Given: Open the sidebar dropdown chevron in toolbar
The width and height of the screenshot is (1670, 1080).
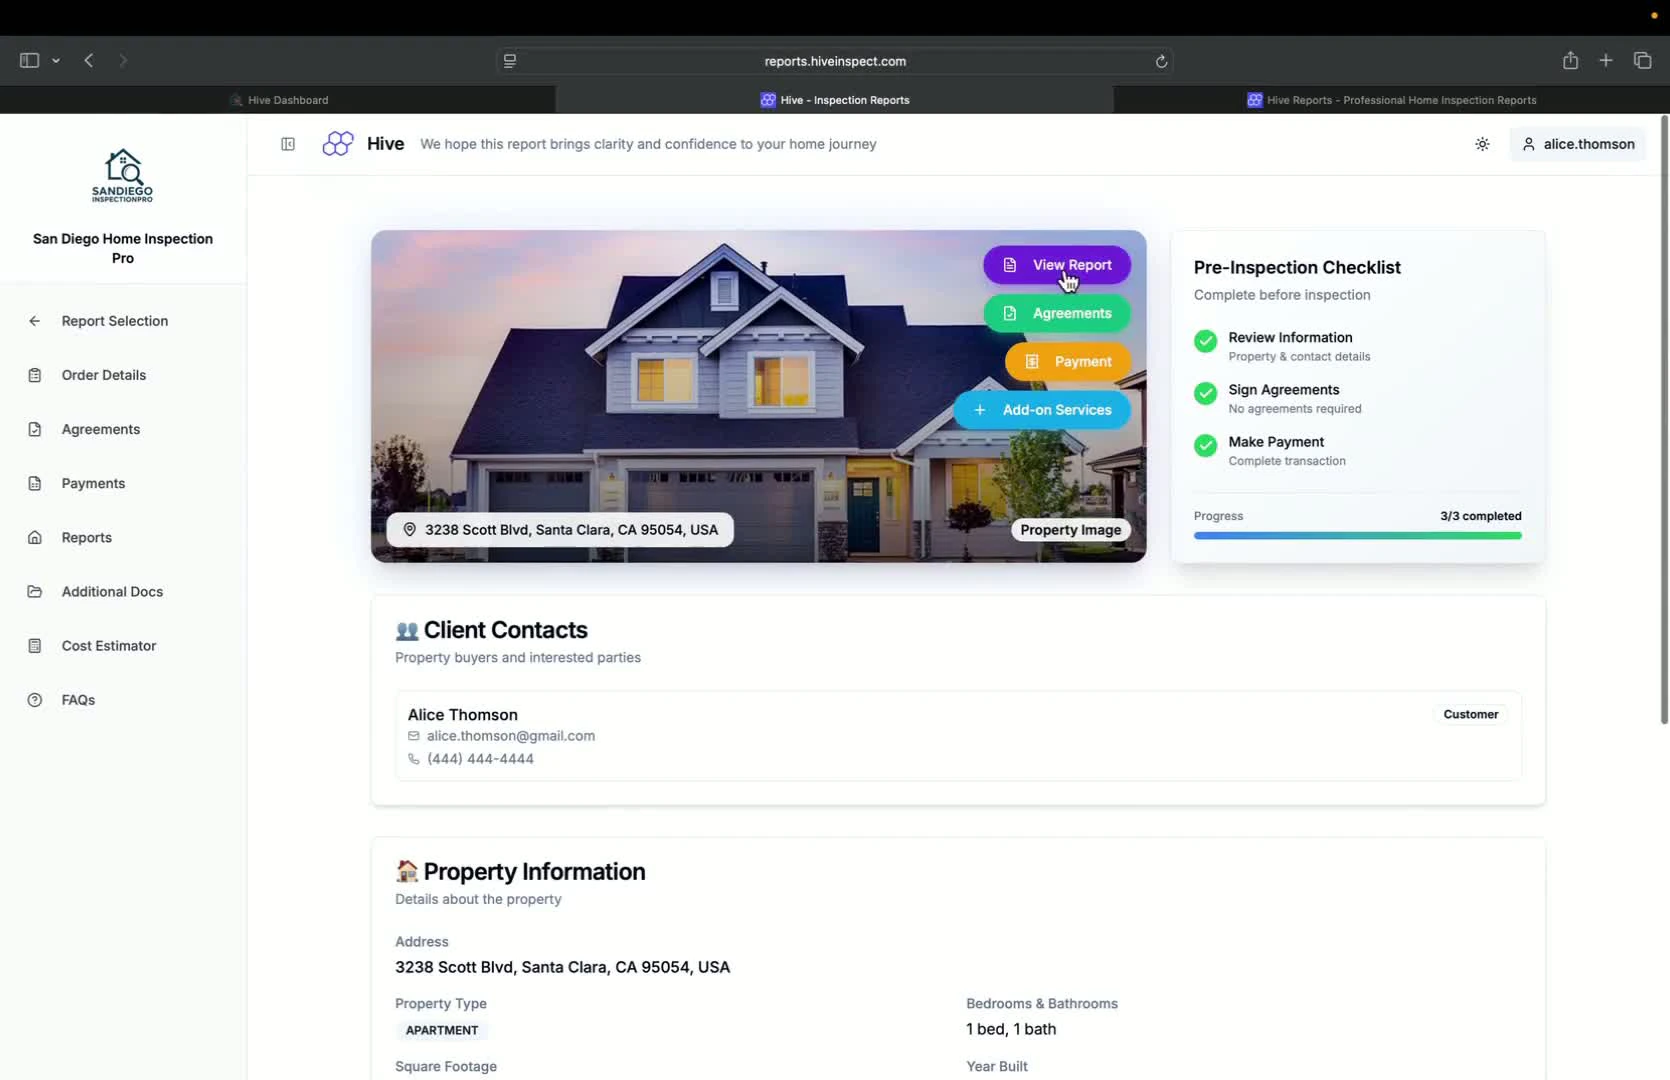Looking at the screenshot, I should point(56,60).
